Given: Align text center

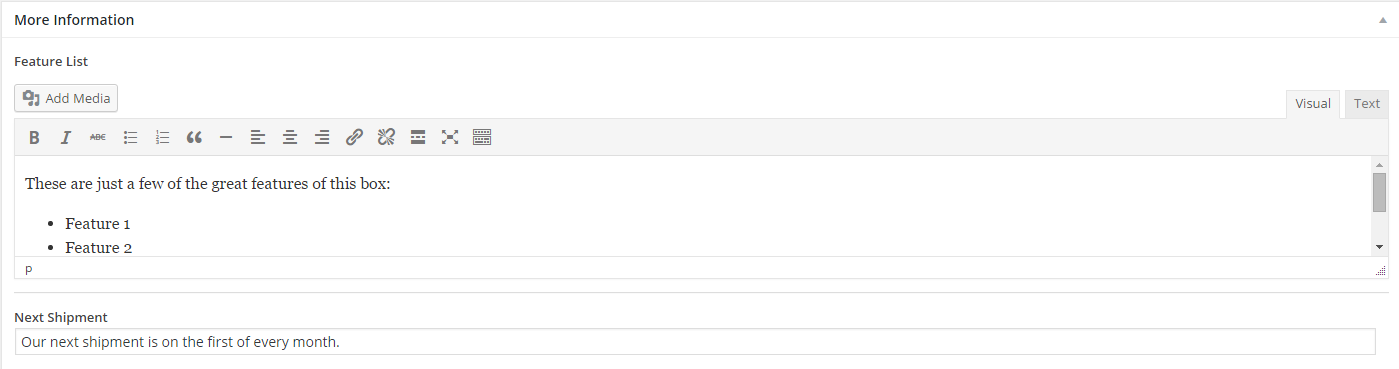Looking at the screenshot, I should (290, 138).
